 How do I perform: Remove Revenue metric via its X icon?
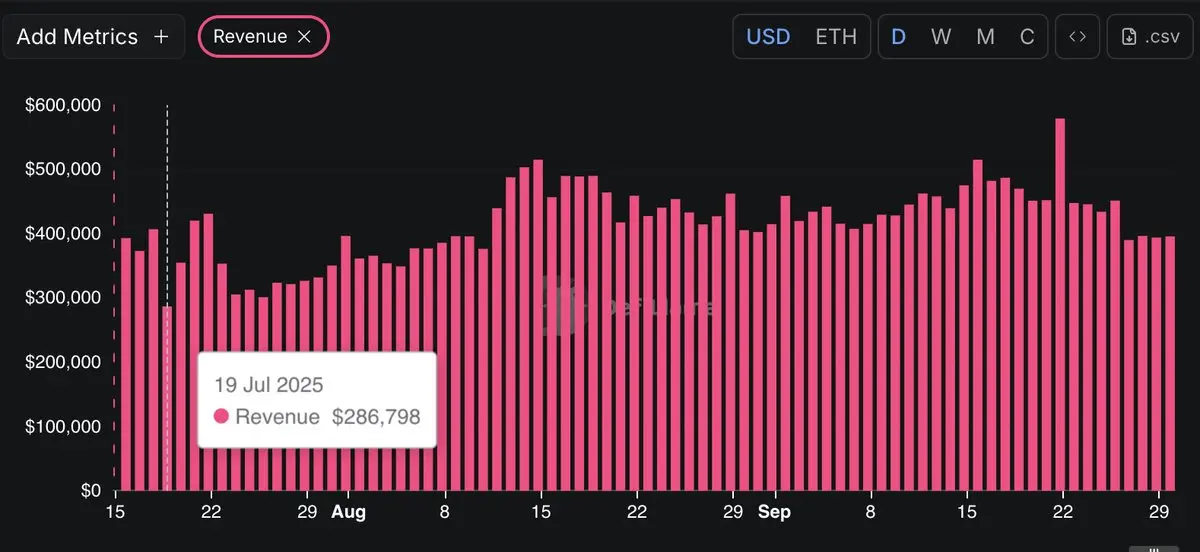[x=305, y=37]
